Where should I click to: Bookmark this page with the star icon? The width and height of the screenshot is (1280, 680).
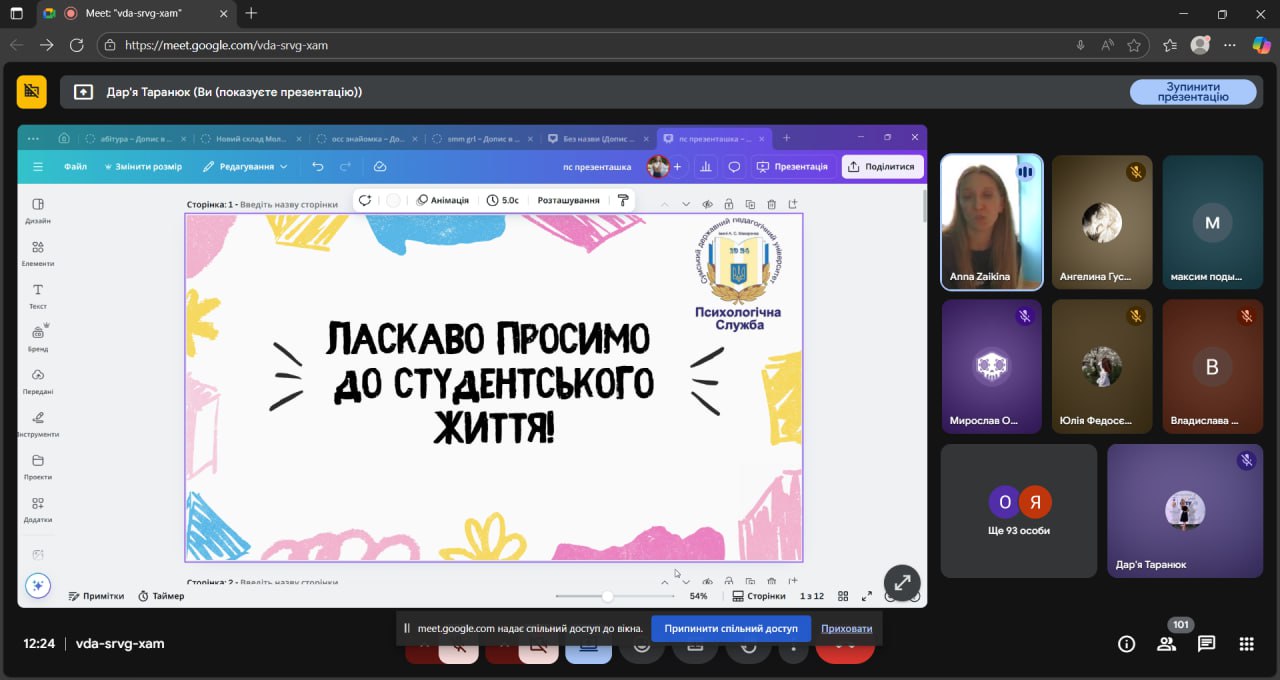click(1134, 45)
